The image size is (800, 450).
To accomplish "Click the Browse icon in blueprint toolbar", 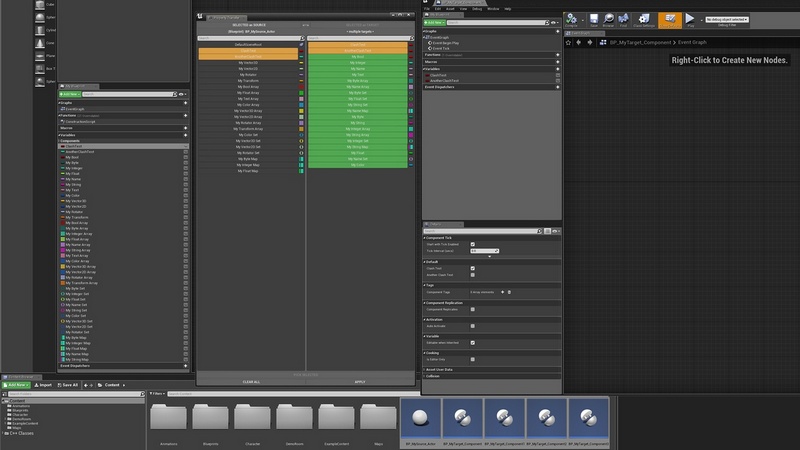I will pos(608,20).
